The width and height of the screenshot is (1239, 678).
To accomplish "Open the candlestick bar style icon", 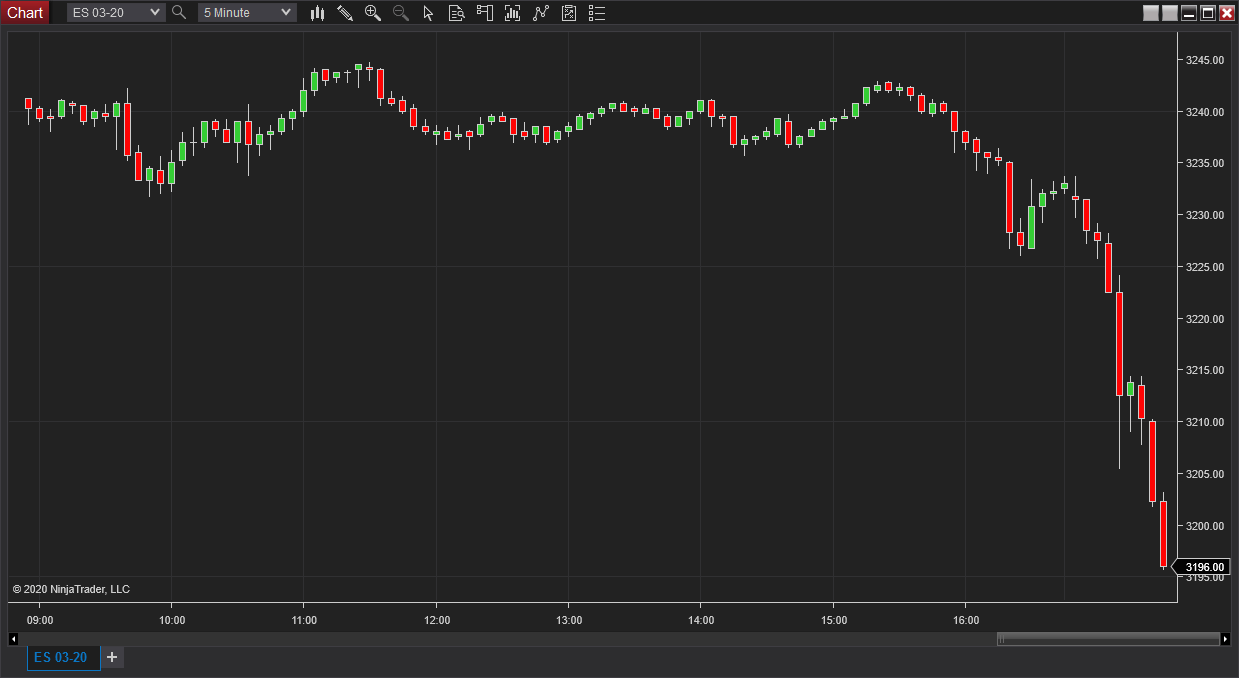I will click(x=318, y=13).
